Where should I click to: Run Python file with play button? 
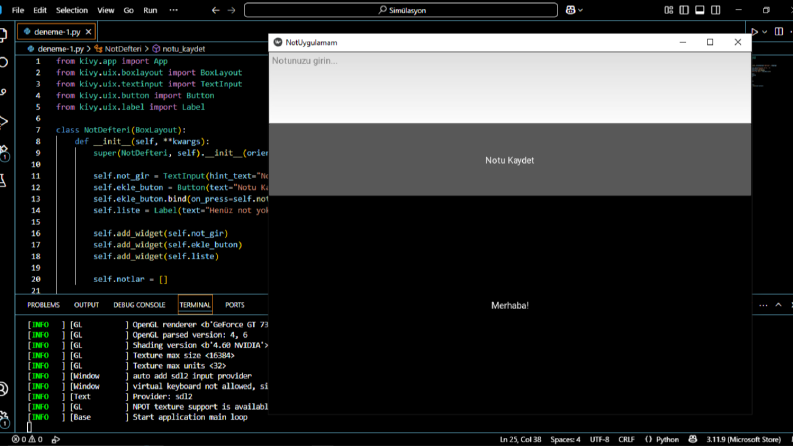755,32
